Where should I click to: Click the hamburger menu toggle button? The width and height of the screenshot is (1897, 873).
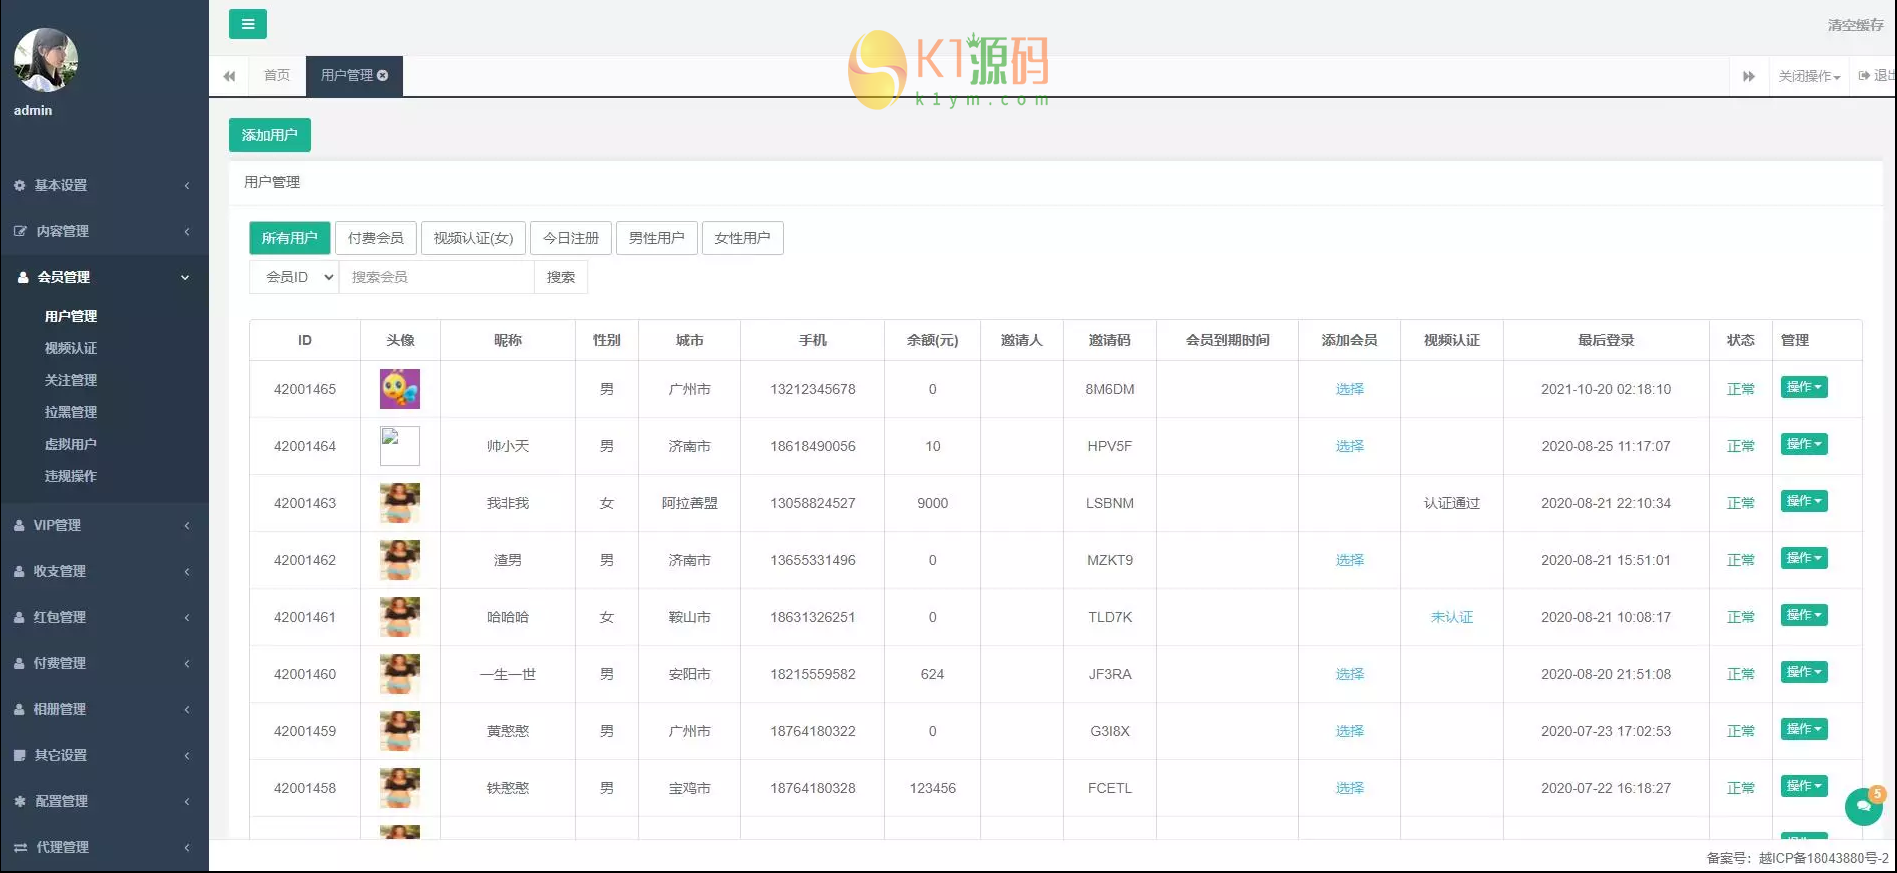tap(247, 24)
